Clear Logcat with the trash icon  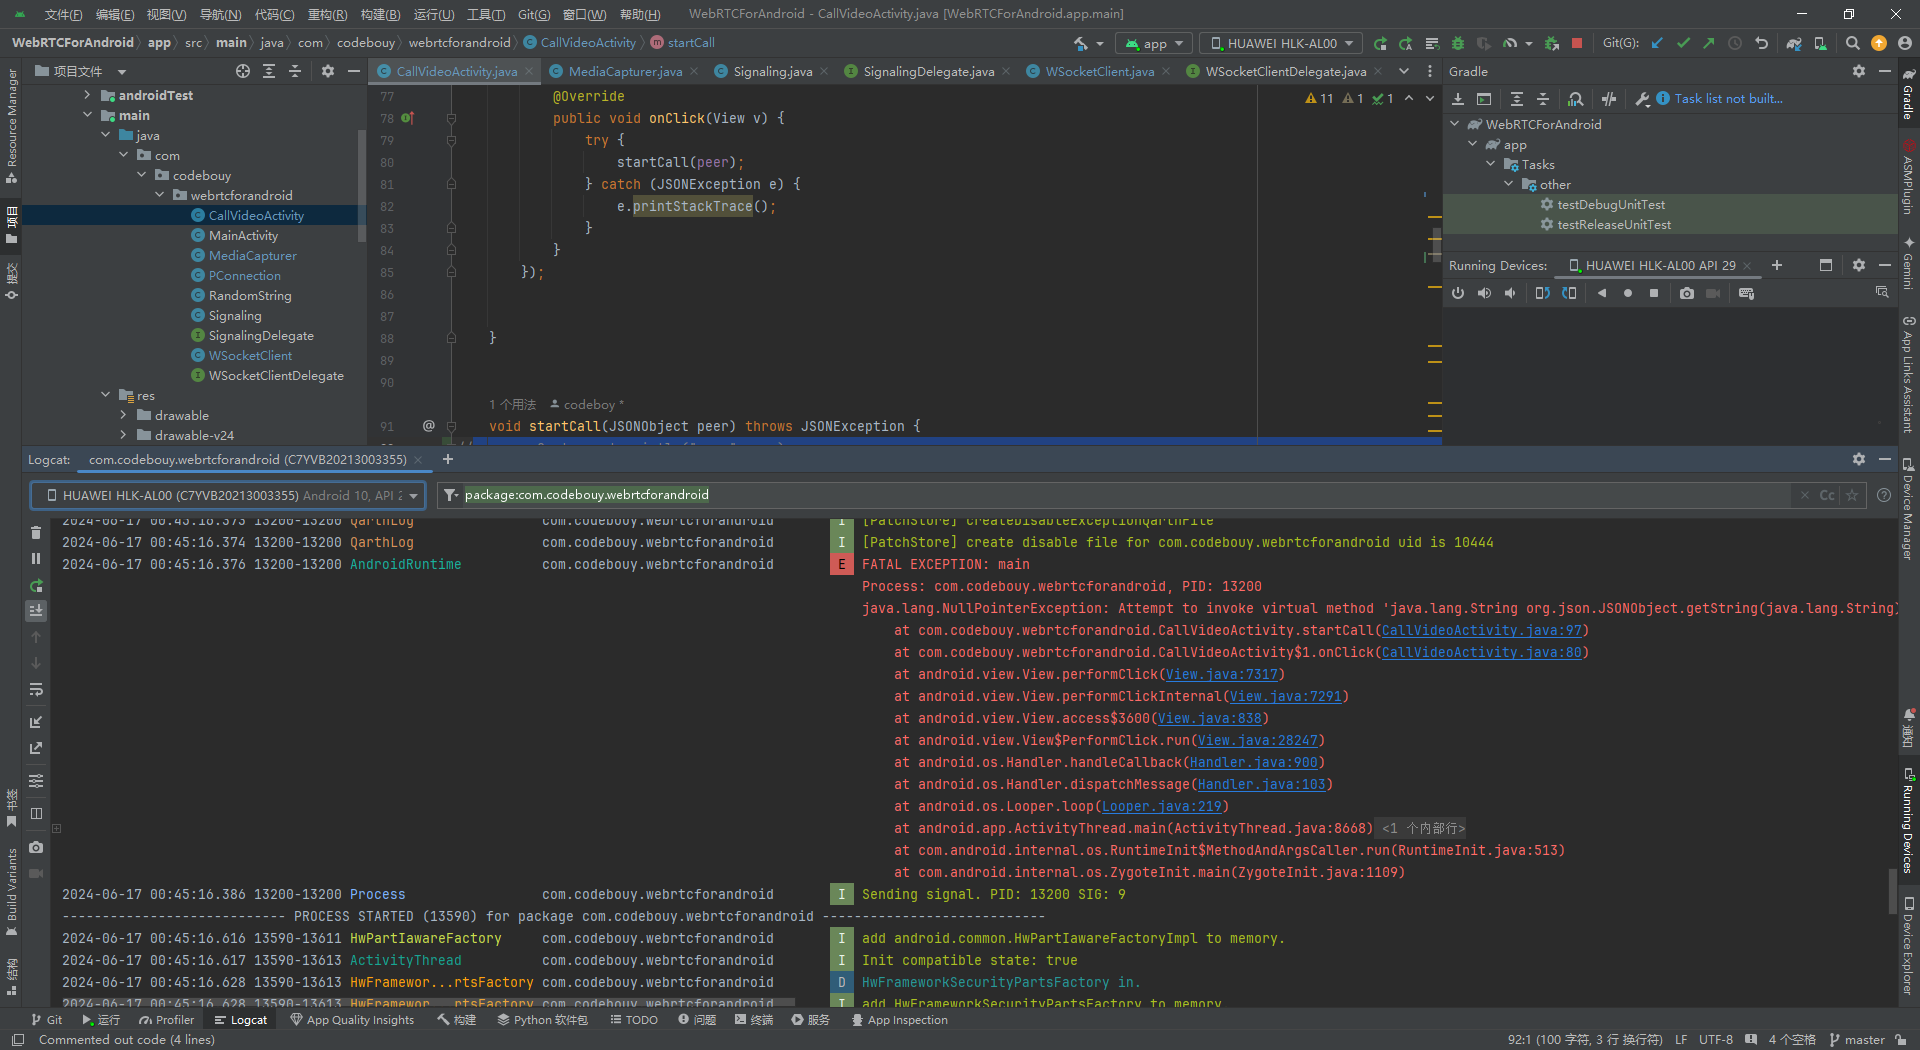(x=36, y=533)
